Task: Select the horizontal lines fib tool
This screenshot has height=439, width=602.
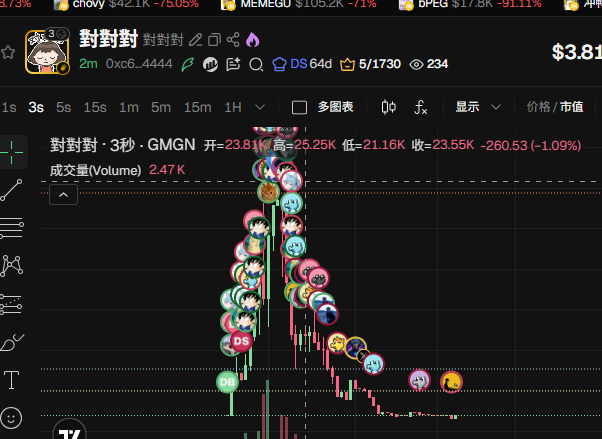Action: tap(12, 228)
